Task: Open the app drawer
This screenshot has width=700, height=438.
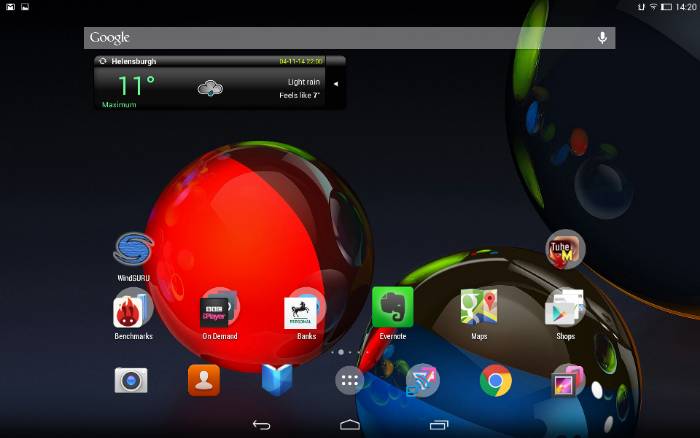Action: tap(350, 380)
